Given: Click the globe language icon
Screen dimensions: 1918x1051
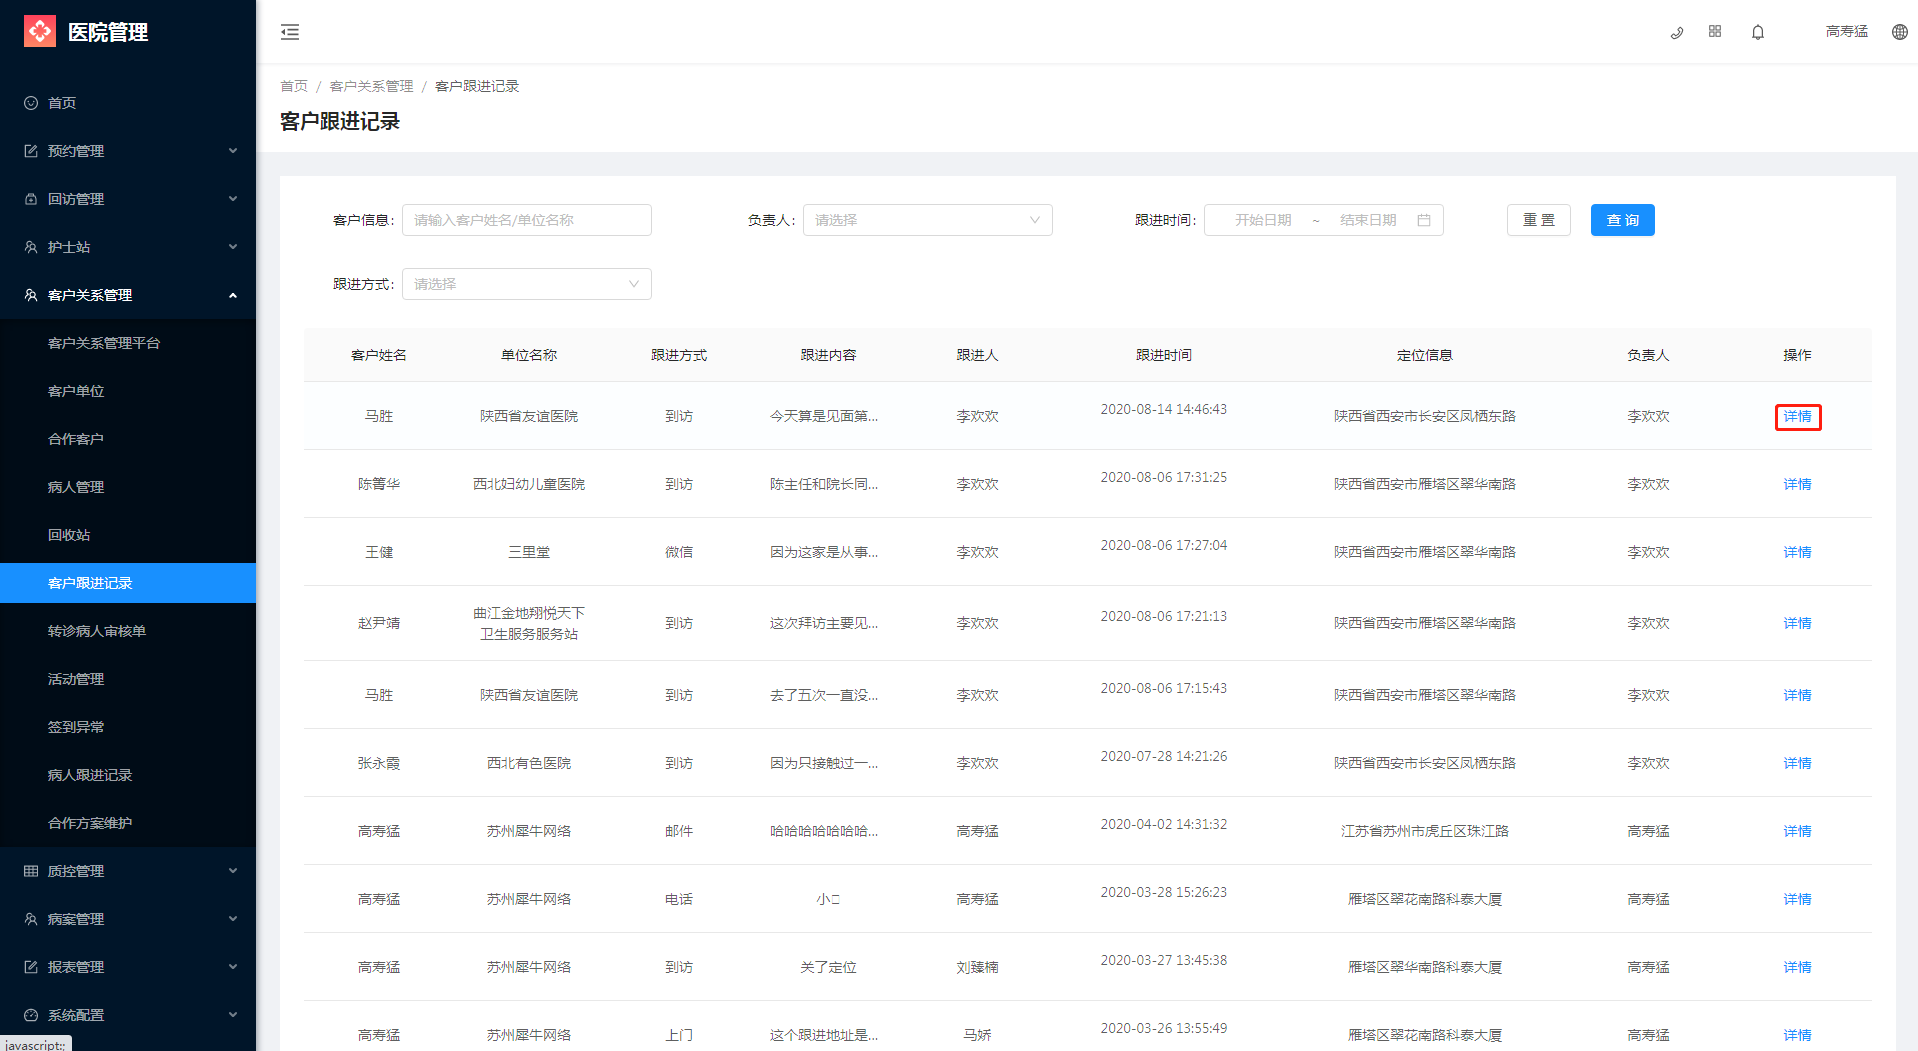Looking at the screenshot, I should tap(1900, 32).
